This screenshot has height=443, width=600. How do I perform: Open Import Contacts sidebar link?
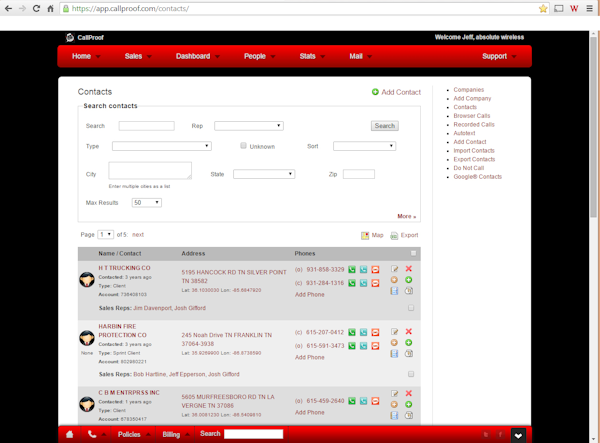tap(474, 150)
